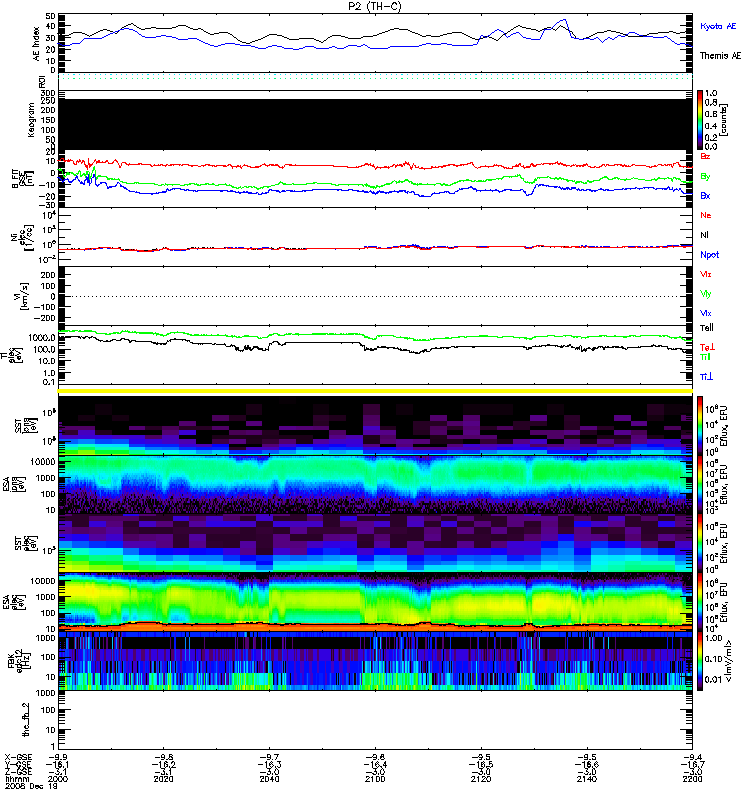Click the "<|mV/m|>" colorbar unit label

[728, 661]
